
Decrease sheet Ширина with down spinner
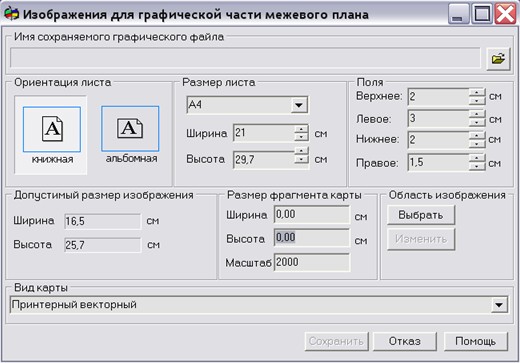click(302, 137)
